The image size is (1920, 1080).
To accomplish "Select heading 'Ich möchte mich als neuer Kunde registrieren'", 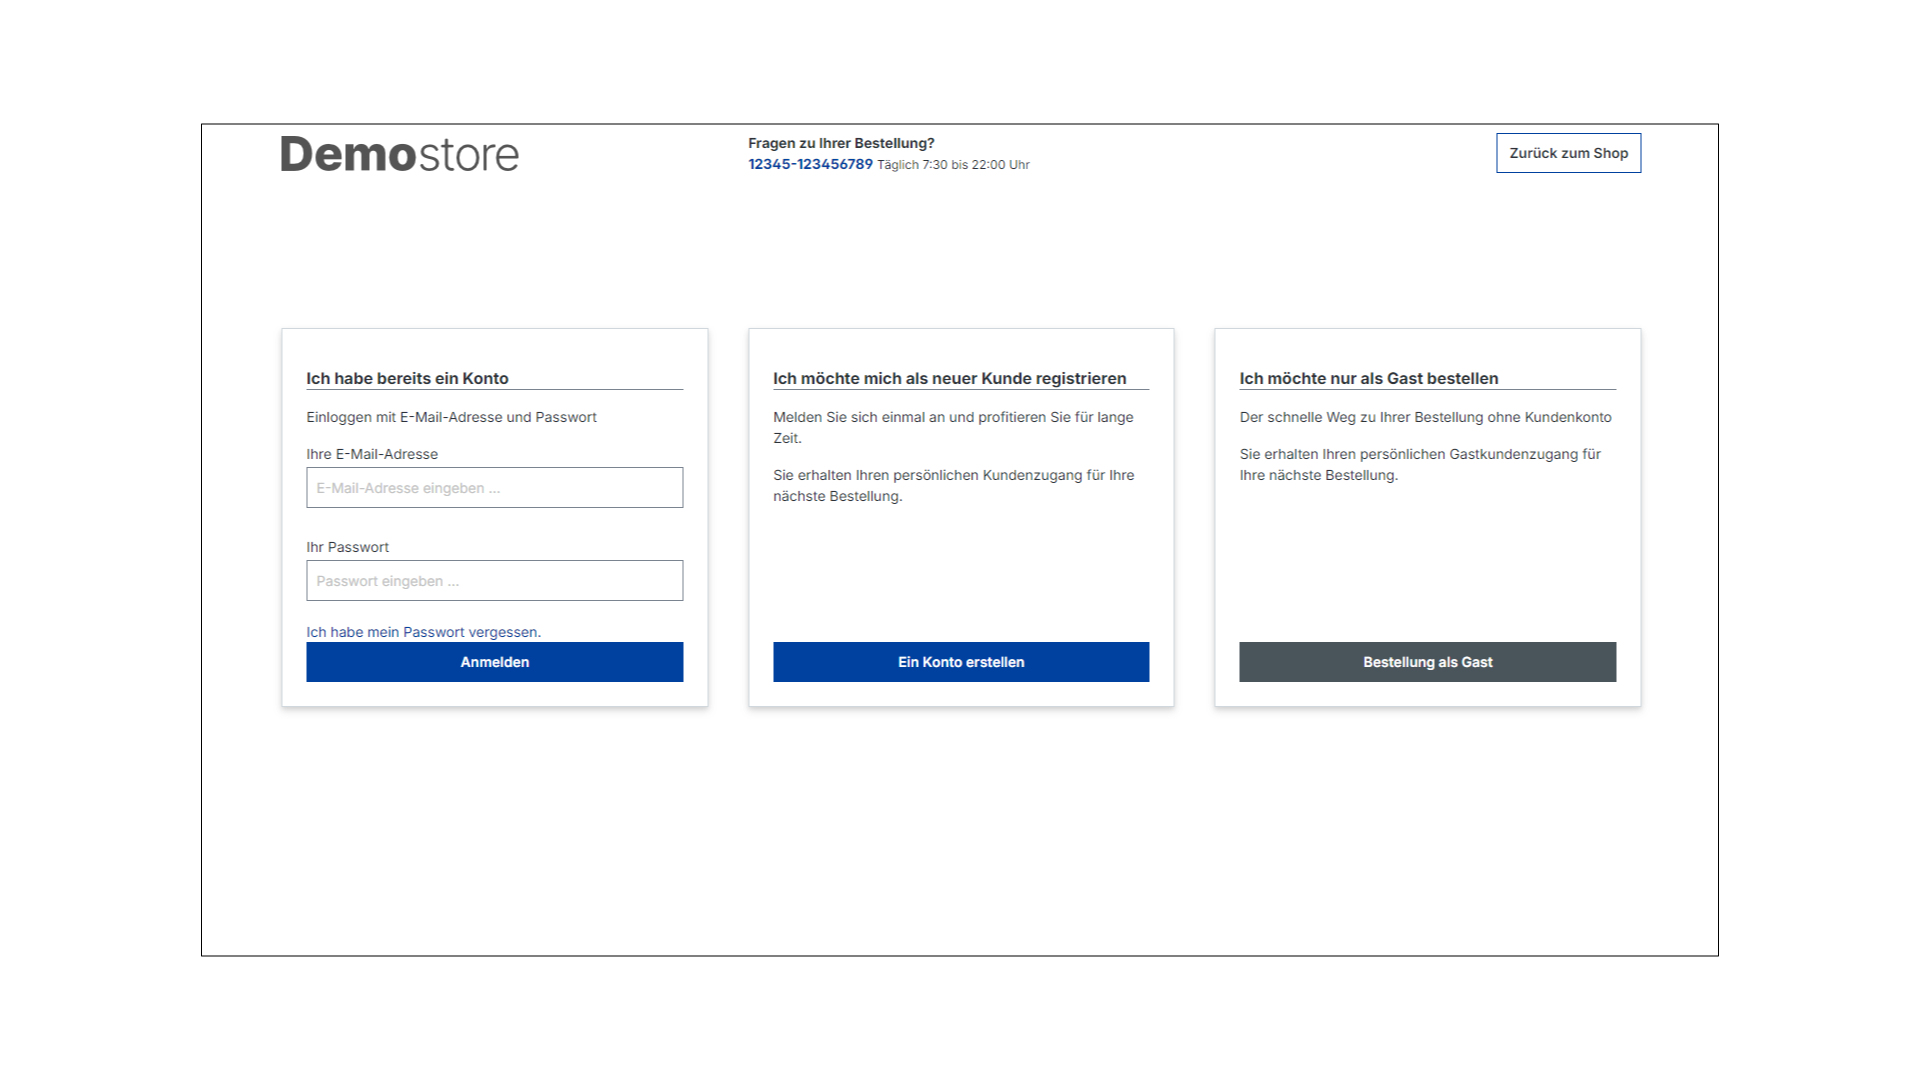I will pos(949,378).
